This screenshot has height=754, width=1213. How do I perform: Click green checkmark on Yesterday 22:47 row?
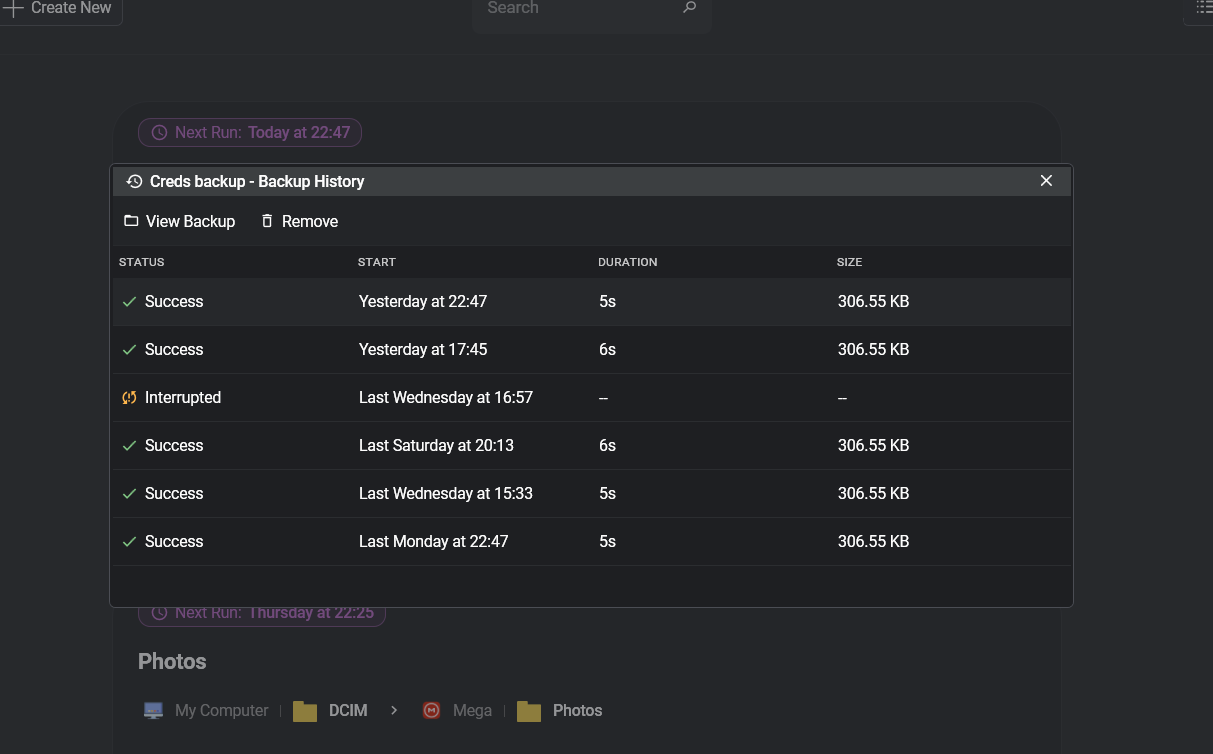pos(129,301)
